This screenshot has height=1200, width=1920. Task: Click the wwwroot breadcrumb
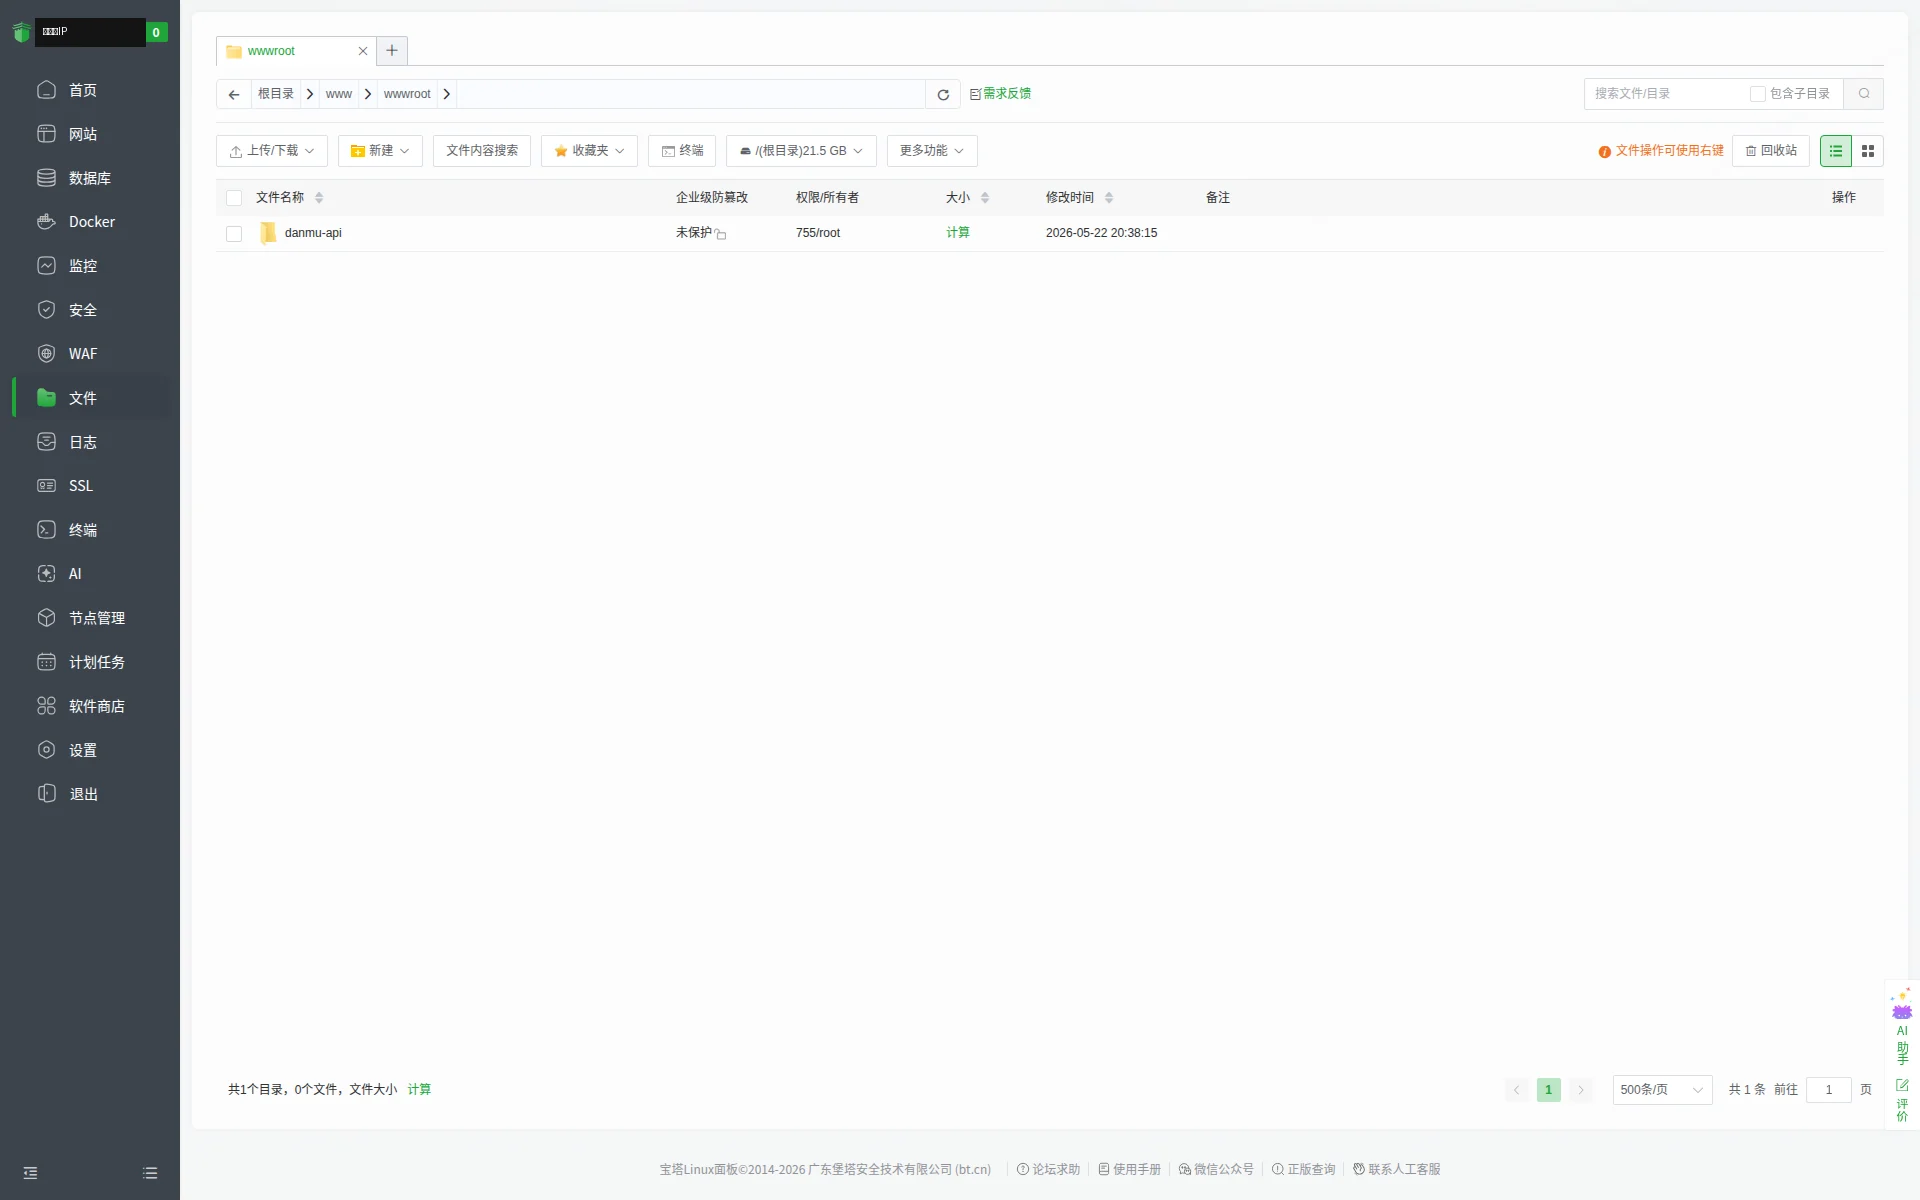(407, 94)
